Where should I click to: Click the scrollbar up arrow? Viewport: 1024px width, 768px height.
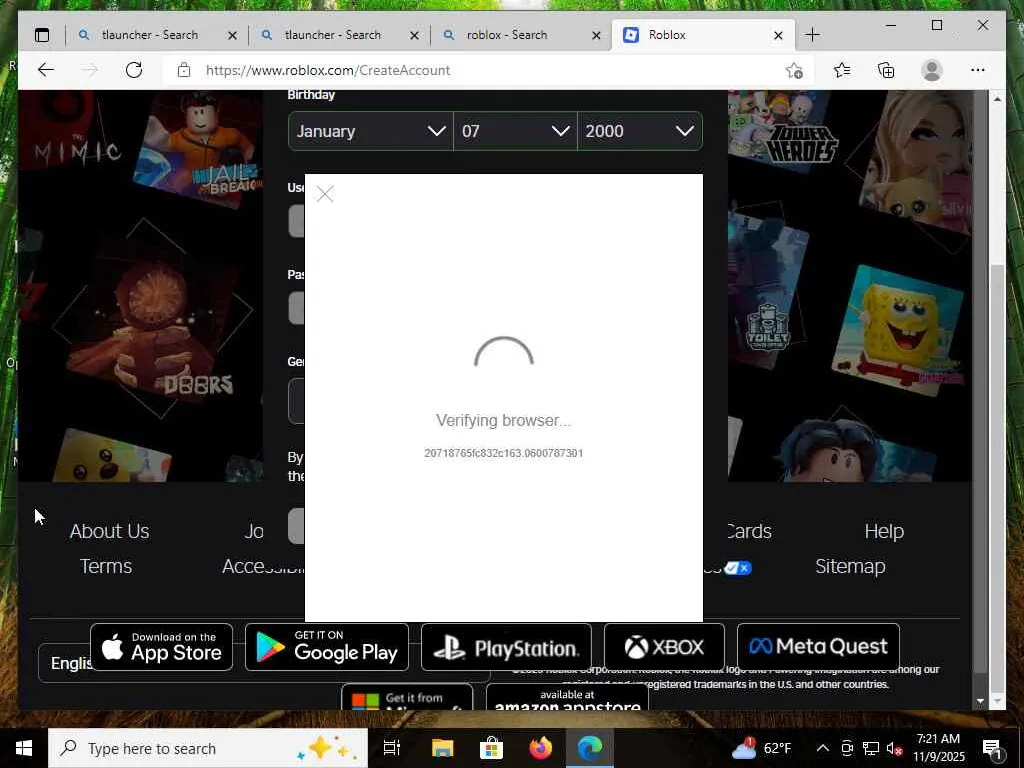[x=997, y=99]
